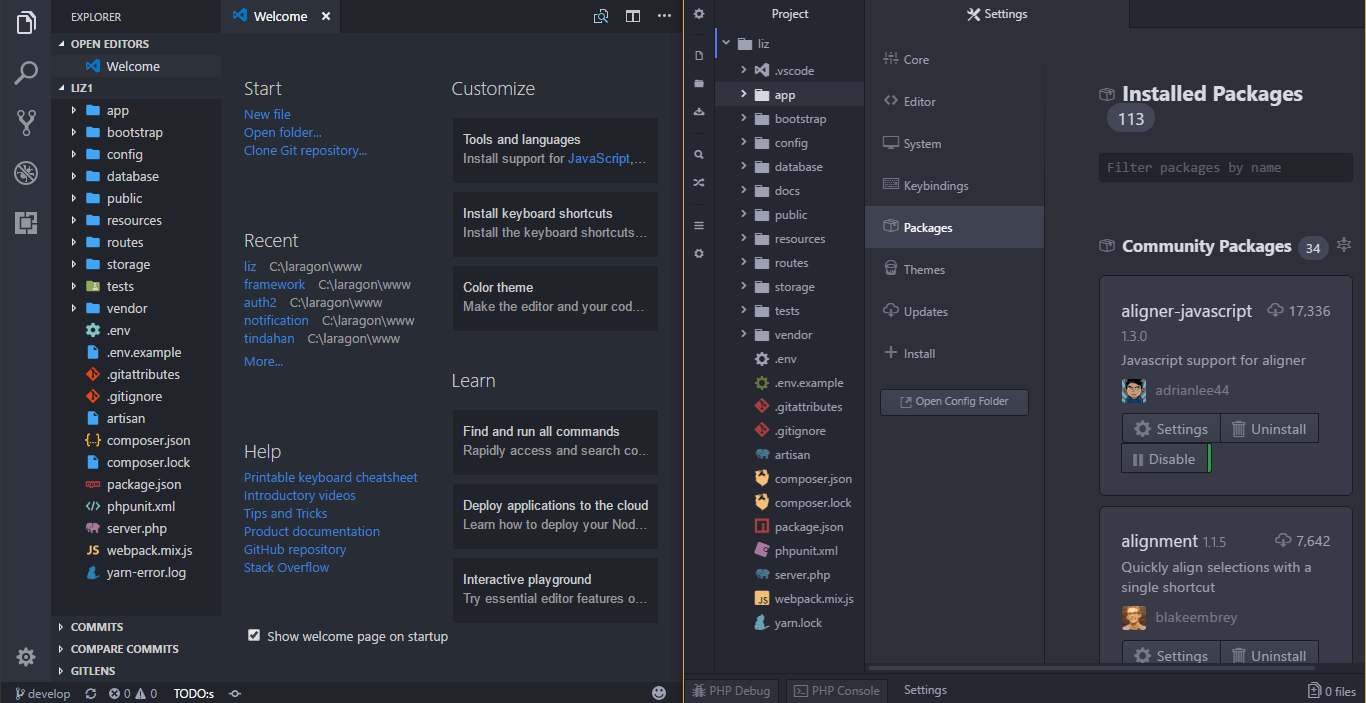Open the PHP Debug panel in Atom status bar
This screenshot has height=703, width=1366.
(731, 690)
